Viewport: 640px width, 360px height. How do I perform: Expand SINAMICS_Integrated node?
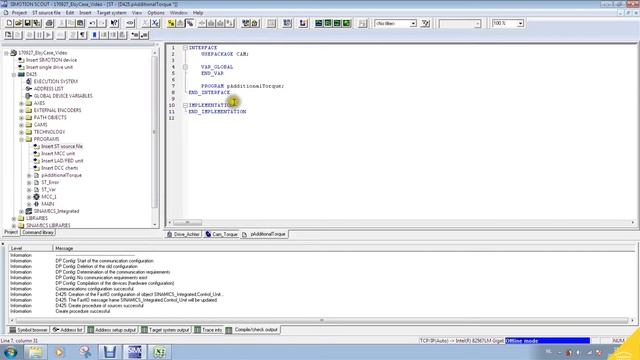[22, 211]
